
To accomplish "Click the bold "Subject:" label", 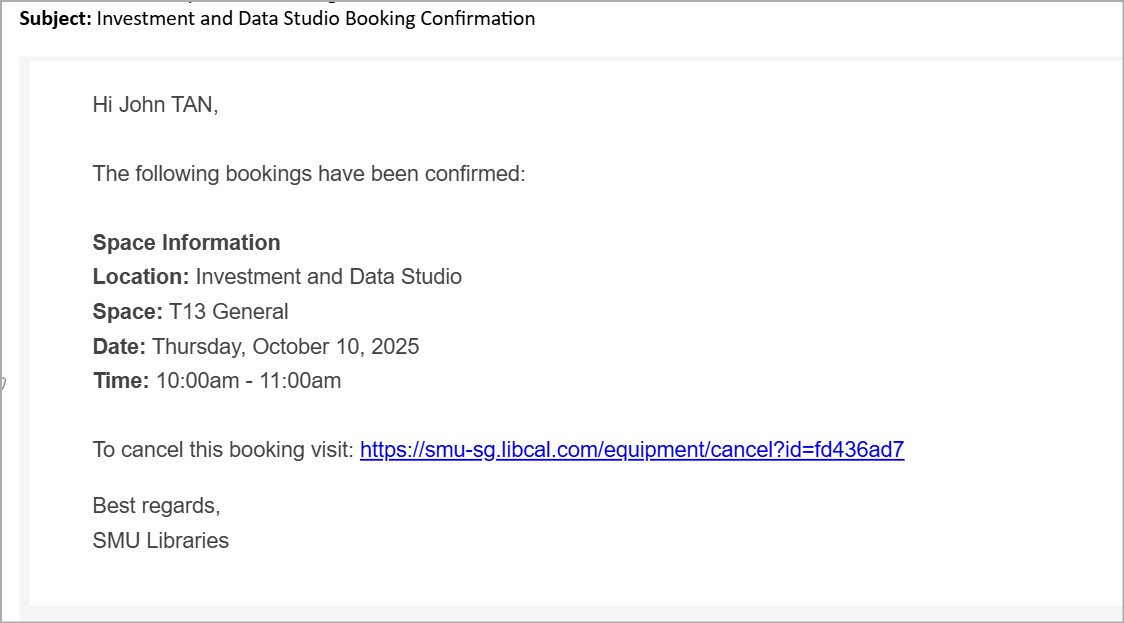I will (56, 19).
